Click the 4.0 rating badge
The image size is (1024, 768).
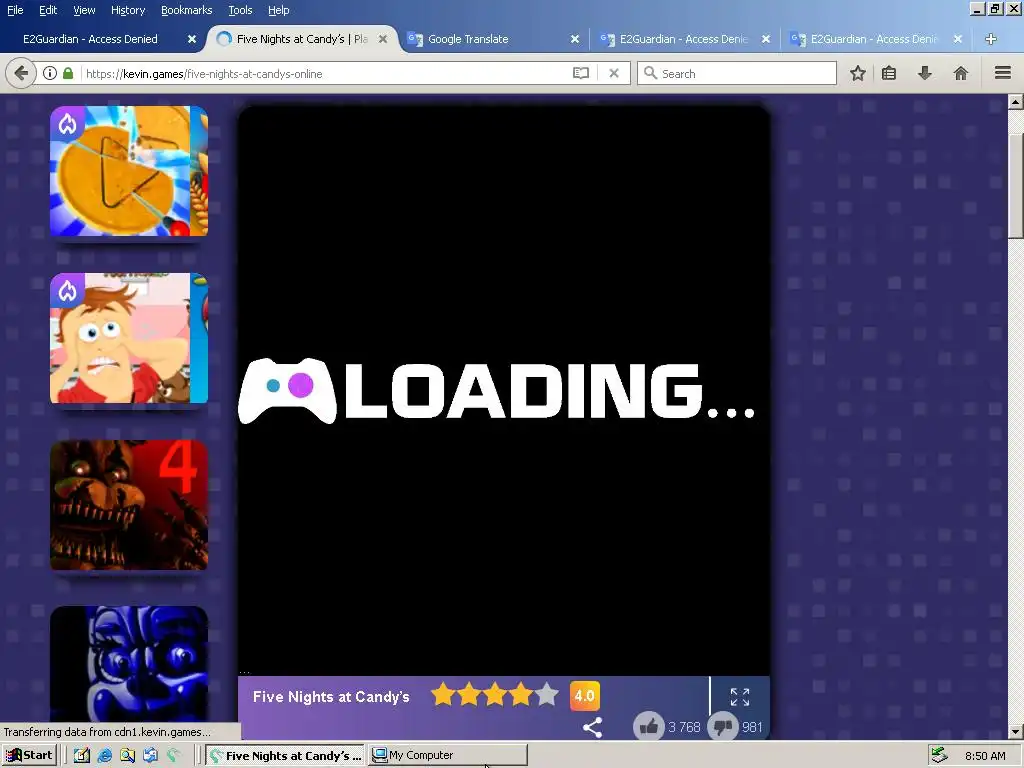[x=584, y=696]
